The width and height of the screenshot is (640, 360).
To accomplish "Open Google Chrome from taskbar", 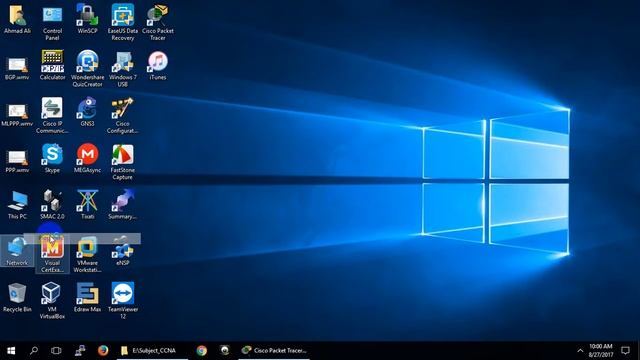I will pos(202,351).
